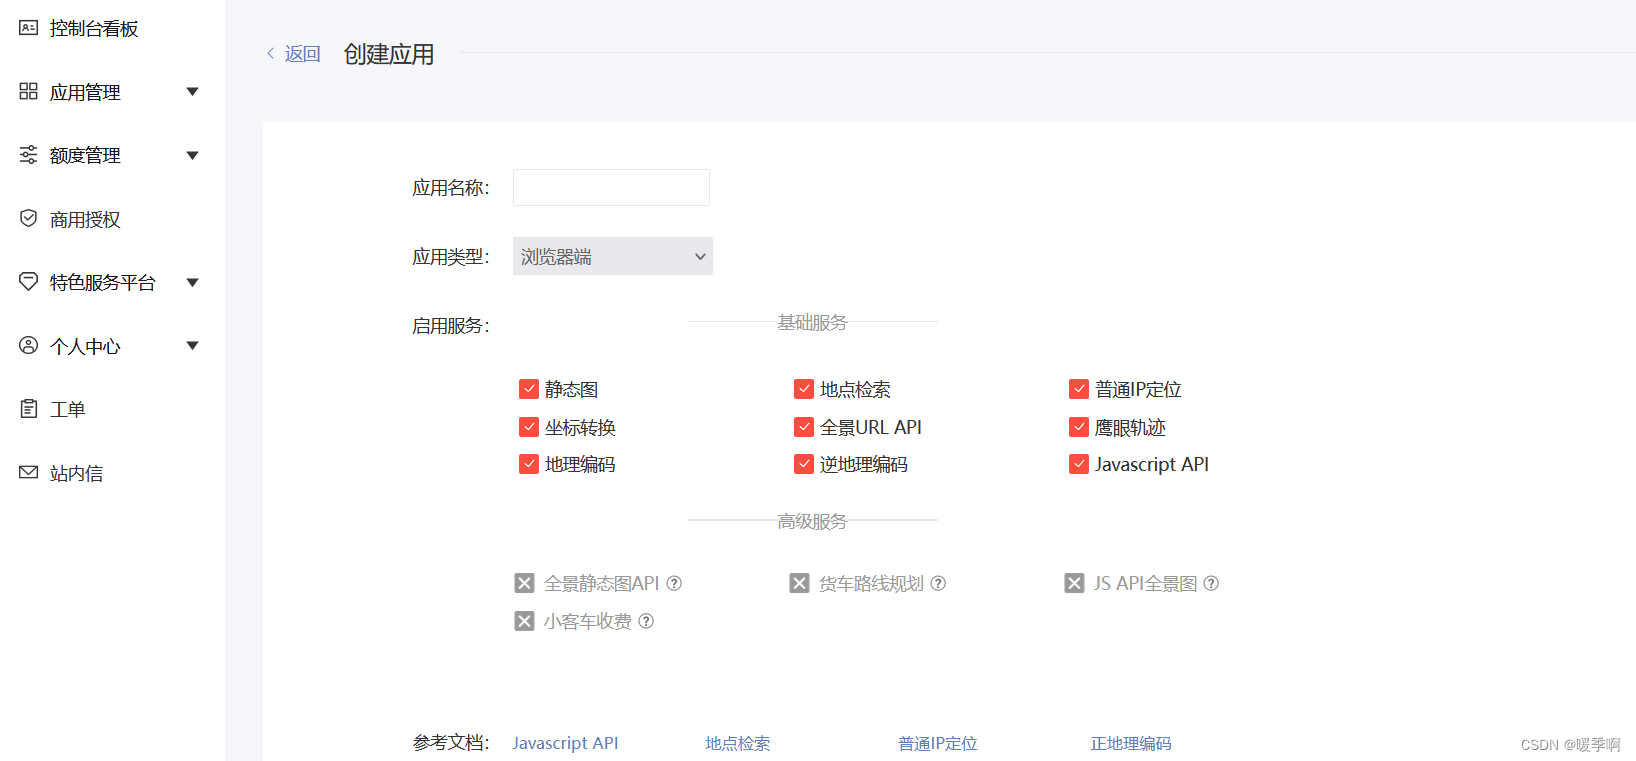Screen dimensions: 1636x761
Task: Click the disabled JS API全景图 checkbox
Action: pos(1074,583)
